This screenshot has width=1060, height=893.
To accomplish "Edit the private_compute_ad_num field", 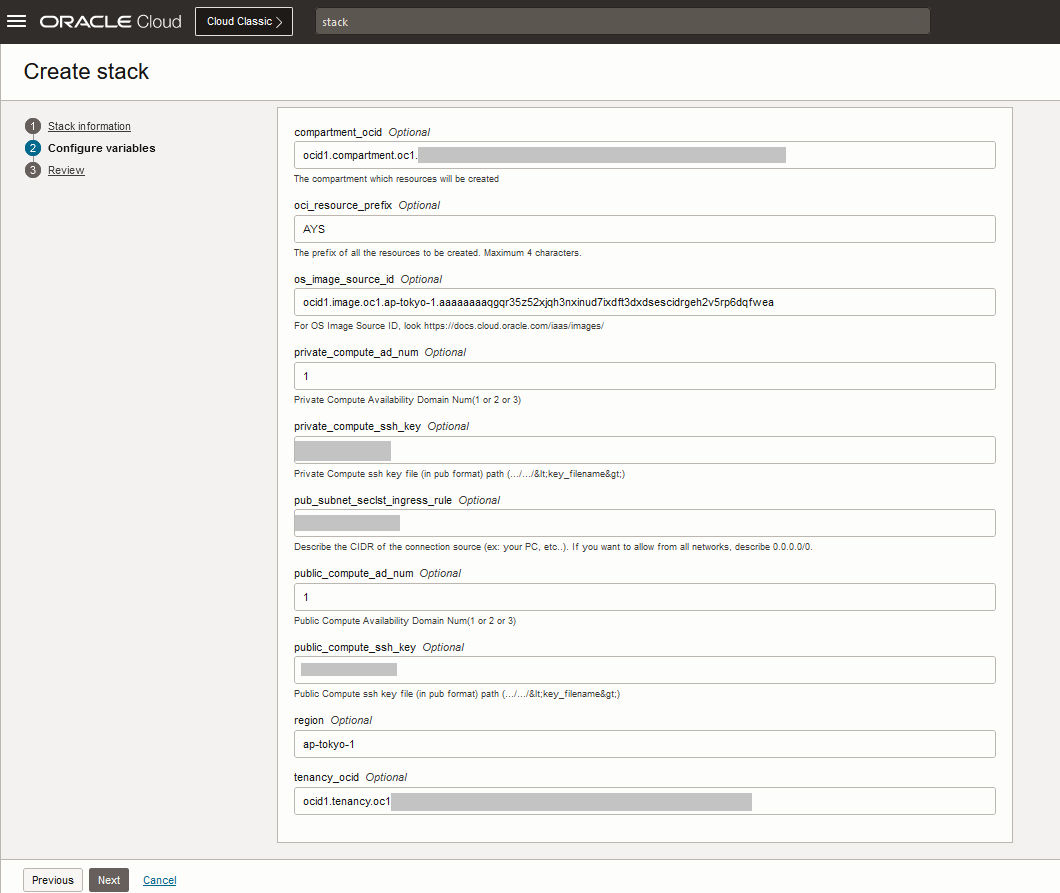I will [x=644, y=376].
